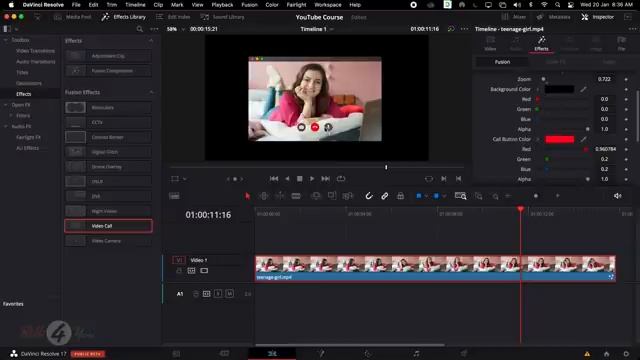Mute the A1 audio track
Viewport: 640px width, 360px height.
coord(230,293)
